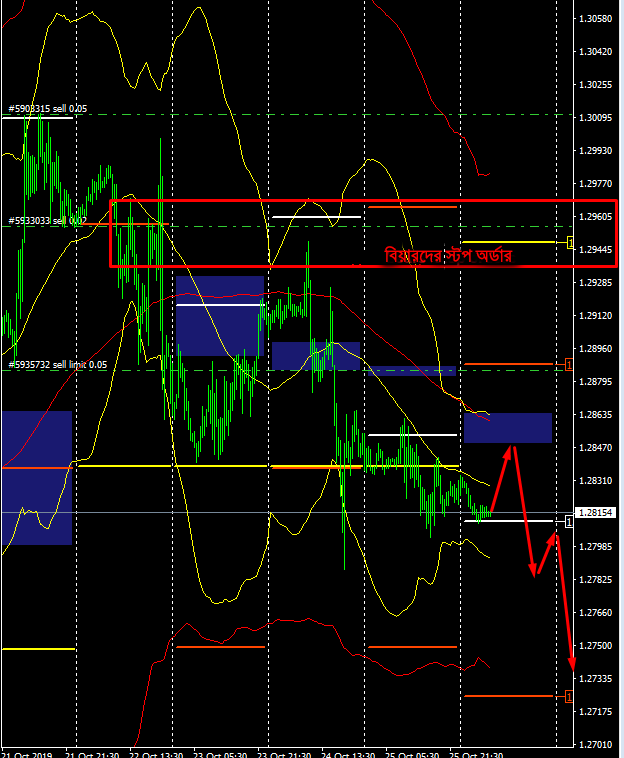
Task: Click the 25 Oct 21:30 time label
Action: tap(477, 752)
